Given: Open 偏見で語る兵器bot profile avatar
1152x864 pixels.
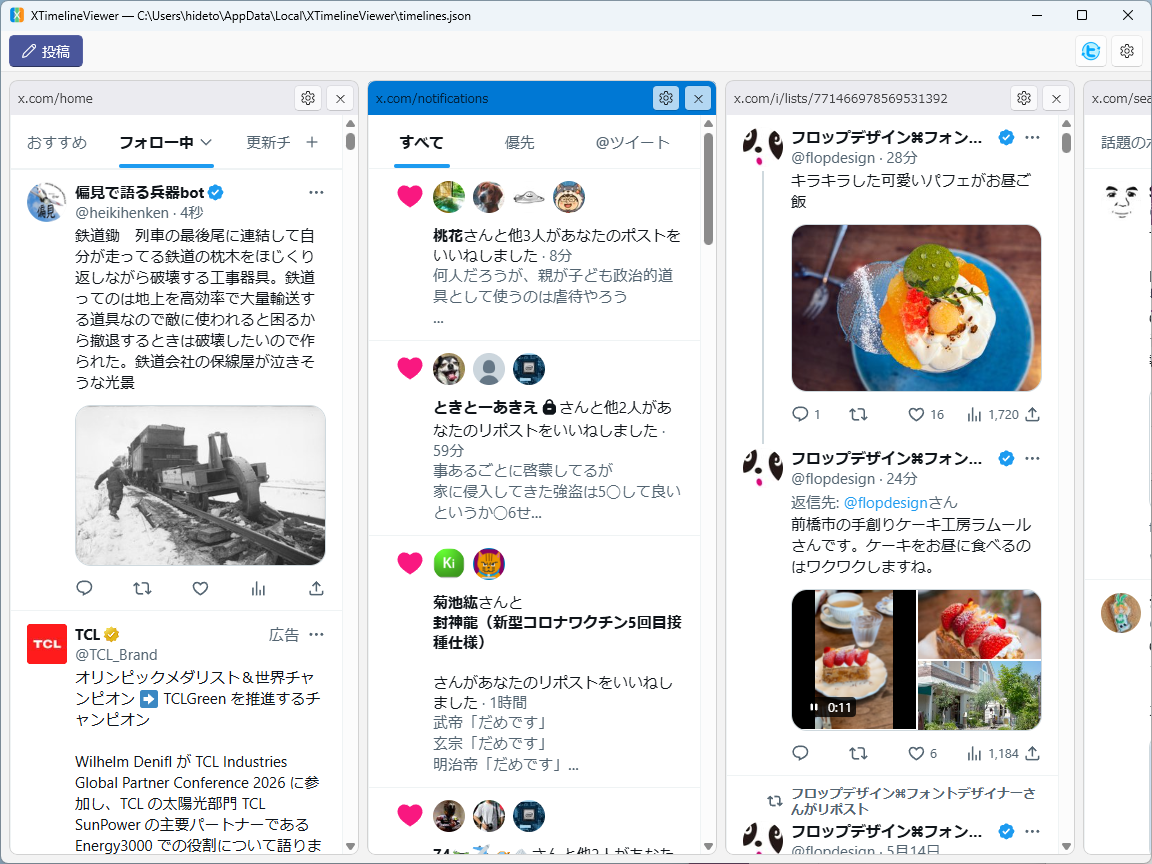Looking at the screenshot, I should click(x=46, y=202).
